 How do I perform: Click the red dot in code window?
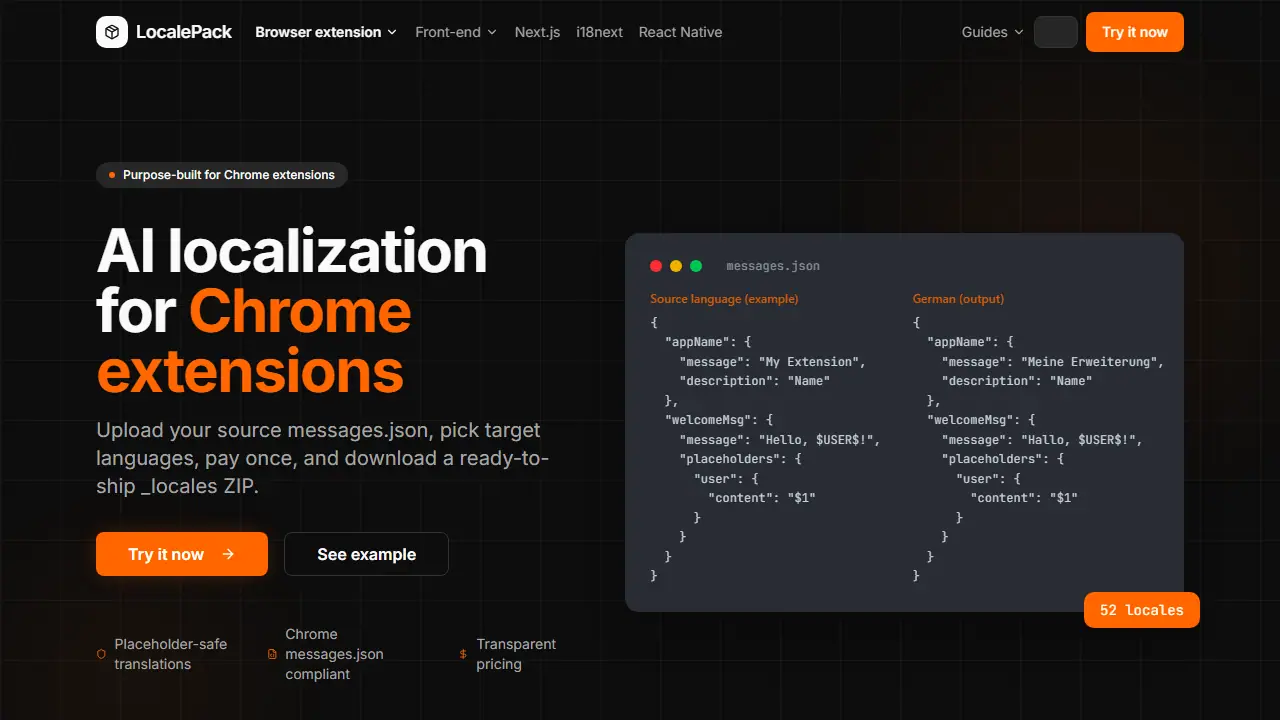pos(656,266)
